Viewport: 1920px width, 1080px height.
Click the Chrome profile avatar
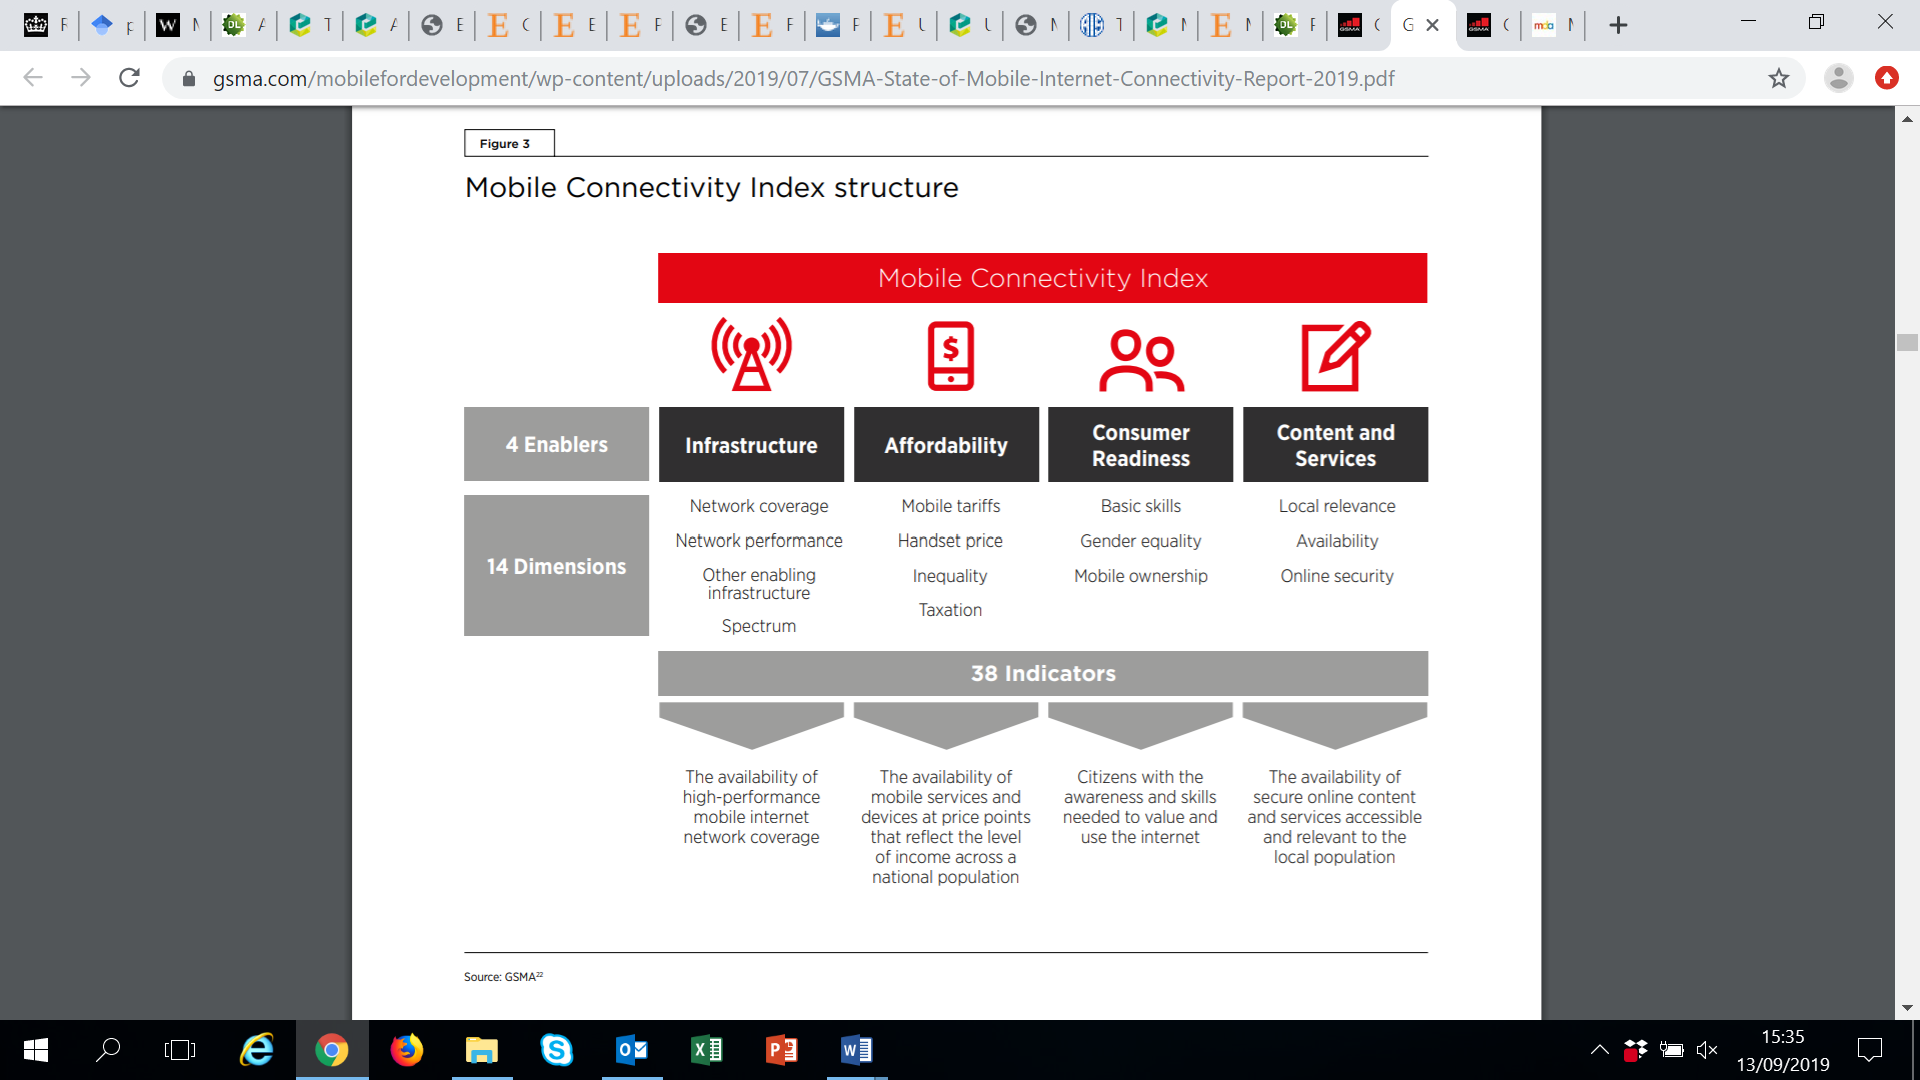pos(1838,78)
